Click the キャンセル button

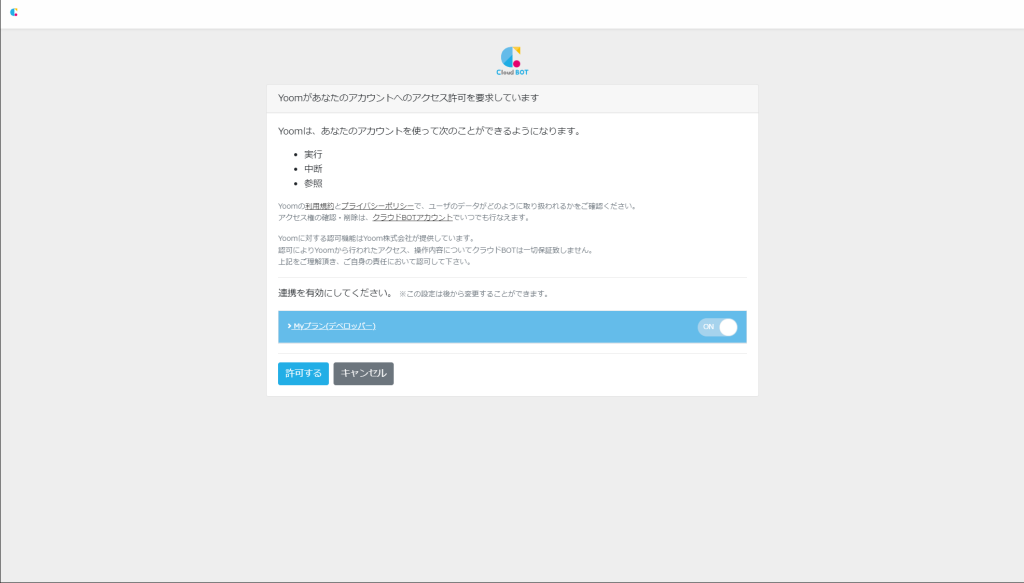pos(364,373)
